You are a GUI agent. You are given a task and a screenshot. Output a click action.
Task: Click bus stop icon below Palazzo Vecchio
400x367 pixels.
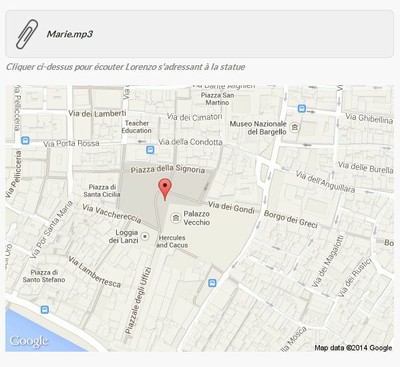point(212,283)
